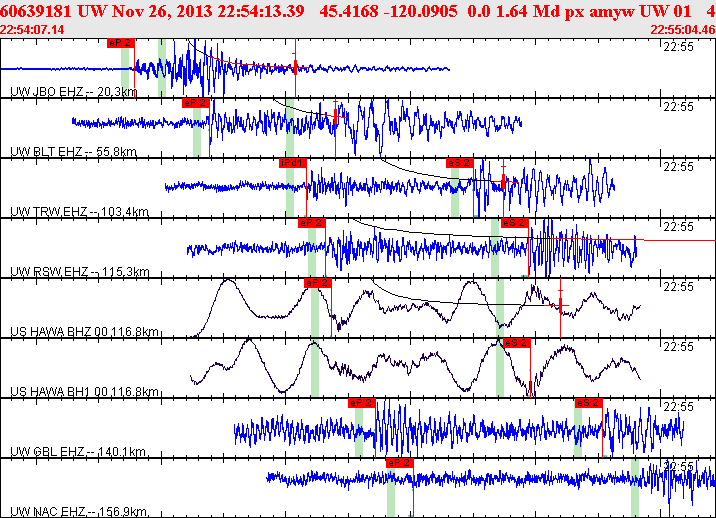Click the red coda duration cross on JBO trace

[295, 68]
